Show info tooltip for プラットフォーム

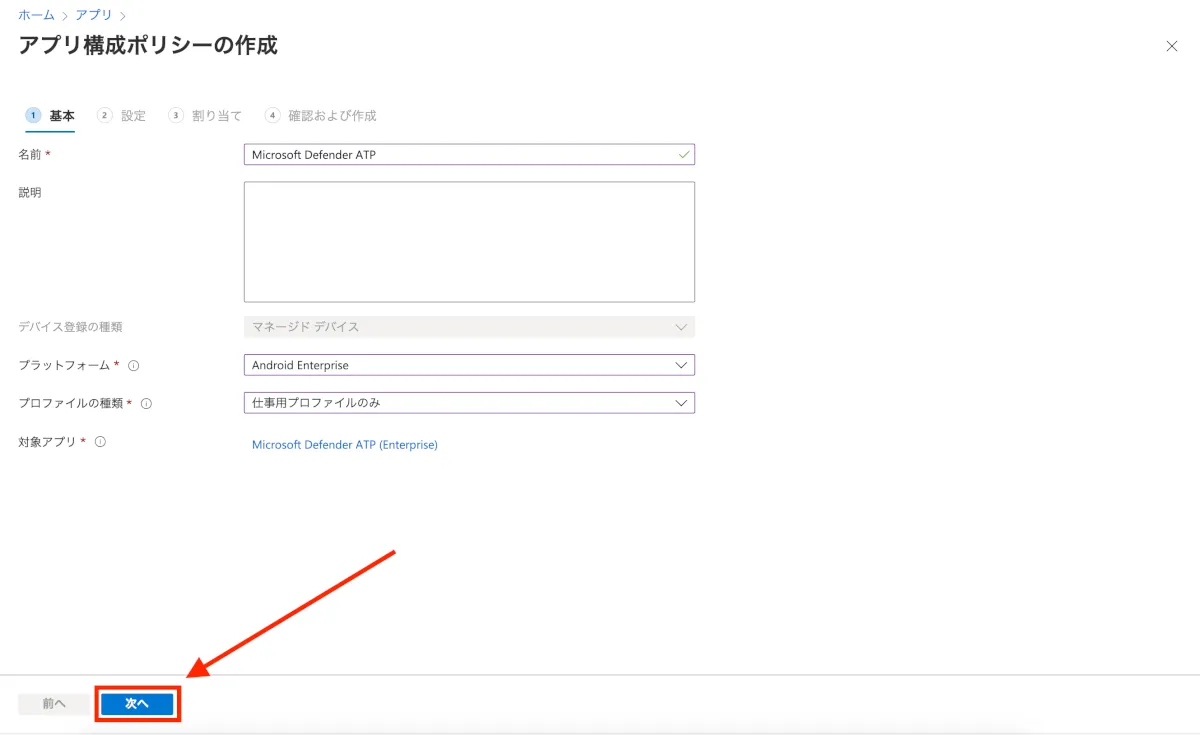(x=134, y=366)
